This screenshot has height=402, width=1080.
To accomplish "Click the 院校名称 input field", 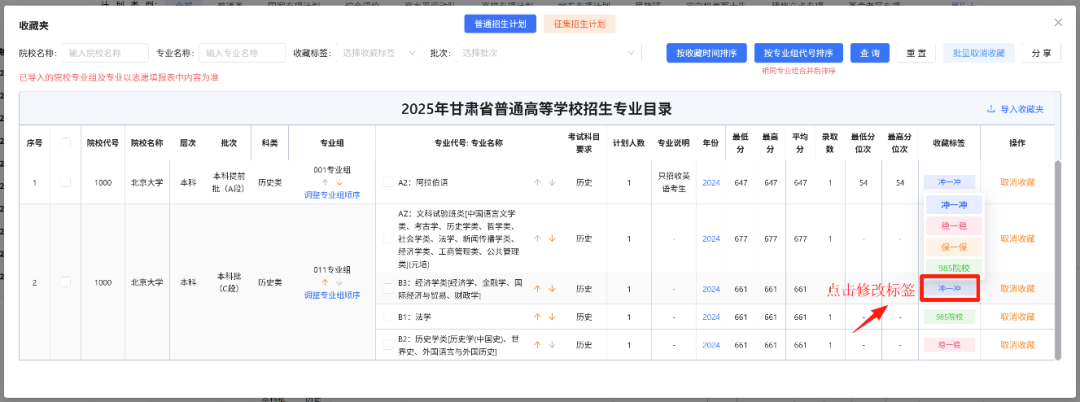I will (x=104, y=53).
